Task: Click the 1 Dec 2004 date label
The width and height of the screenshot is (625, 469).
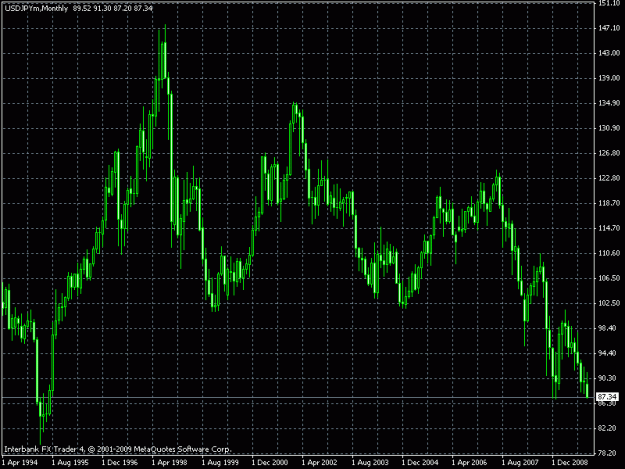Action: coord(420,463)
